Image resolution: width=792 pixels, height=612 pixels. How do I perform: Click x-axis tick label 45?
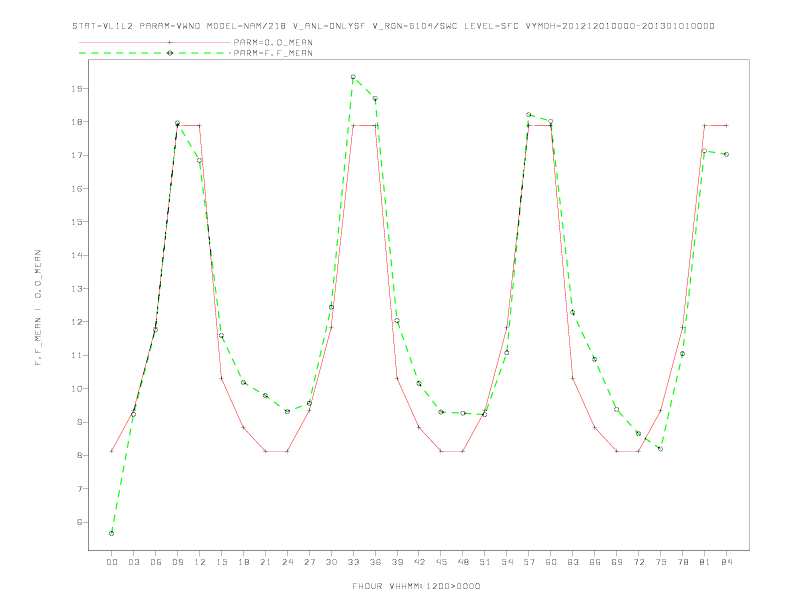pyautogui.click(x=441, y=562)
